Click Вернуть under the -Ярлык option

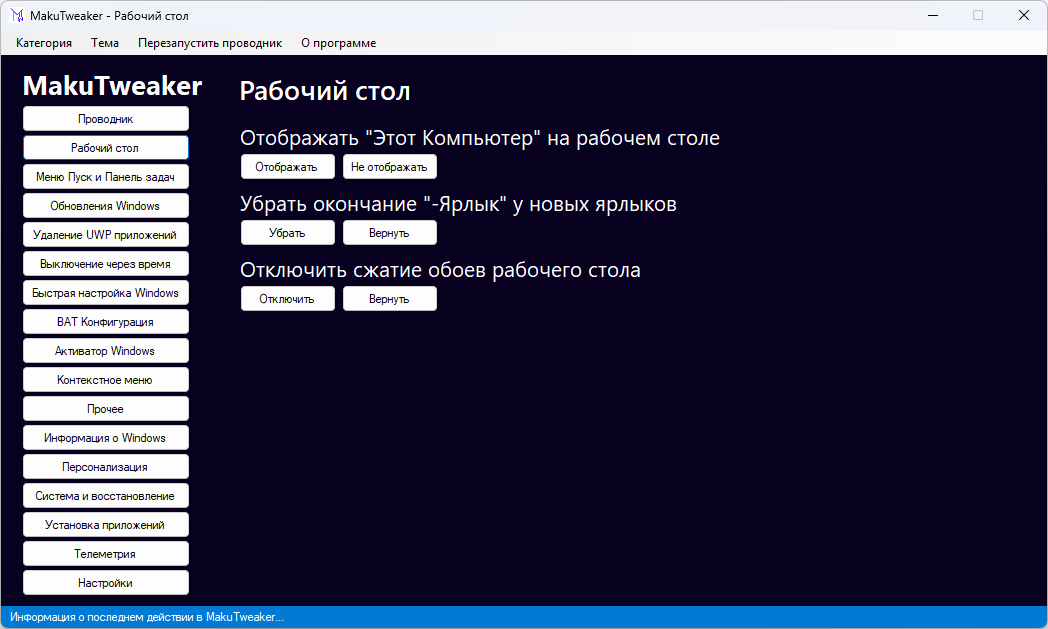point(390,233)
